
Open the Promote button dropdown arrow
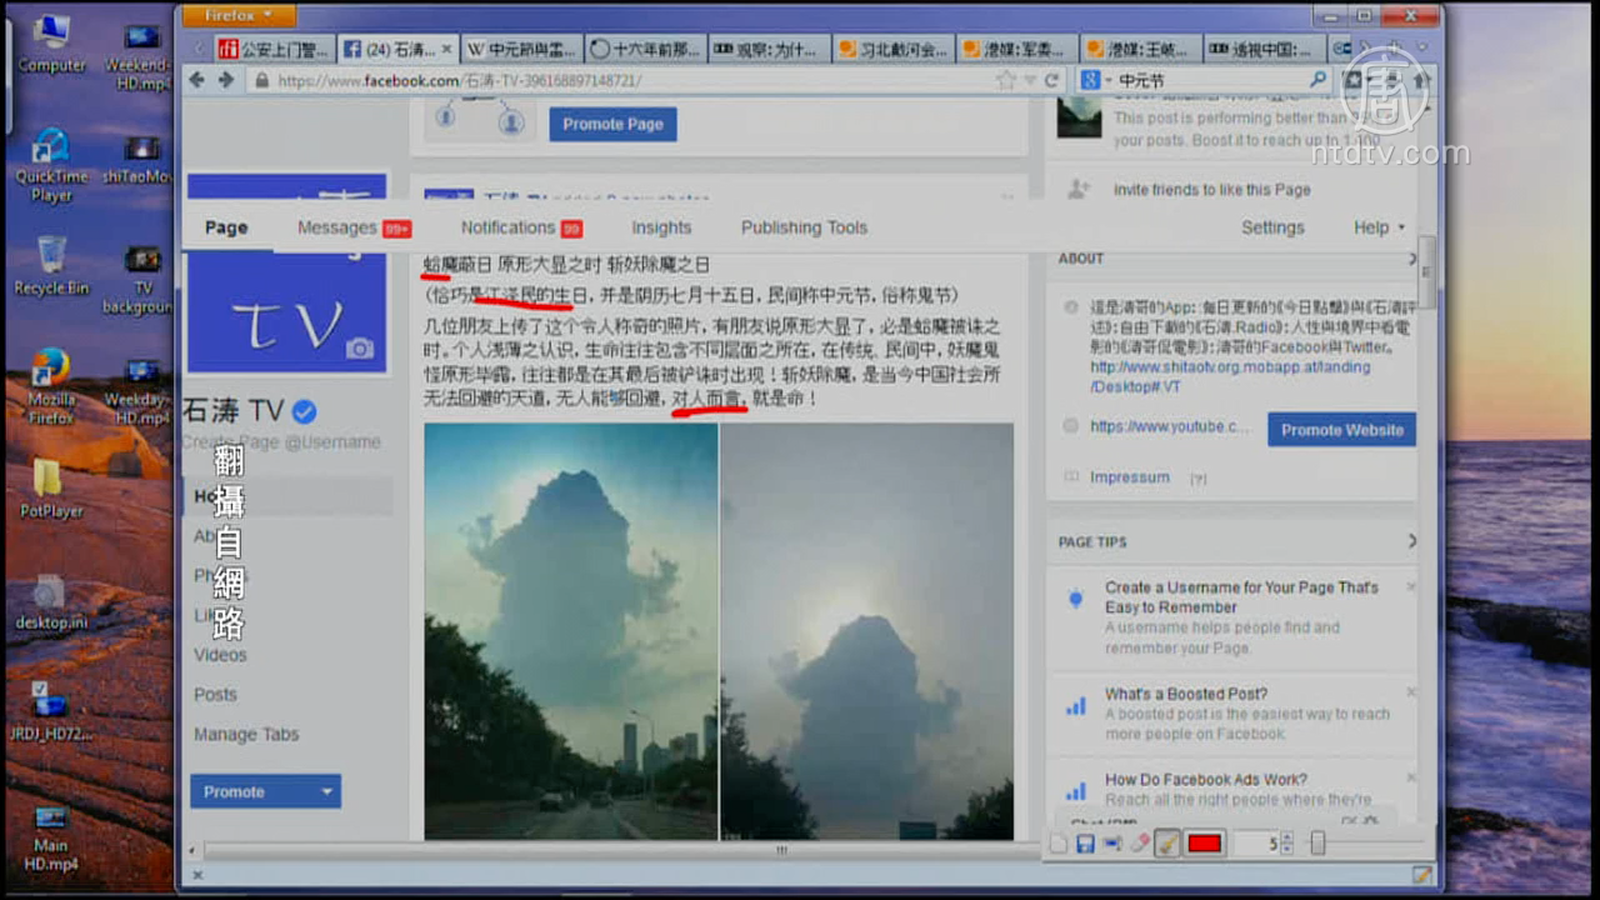point(327,792)
